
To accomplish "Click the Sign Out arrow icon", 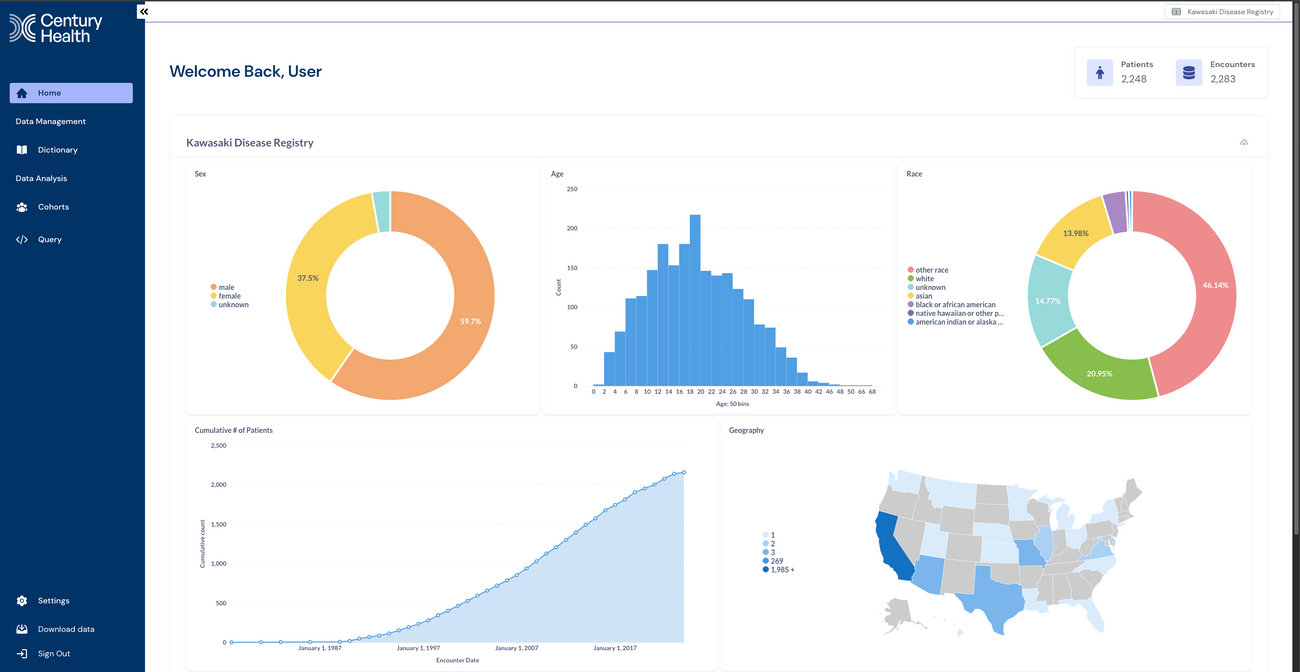I will pyautogui.click(x=22, y=654).
